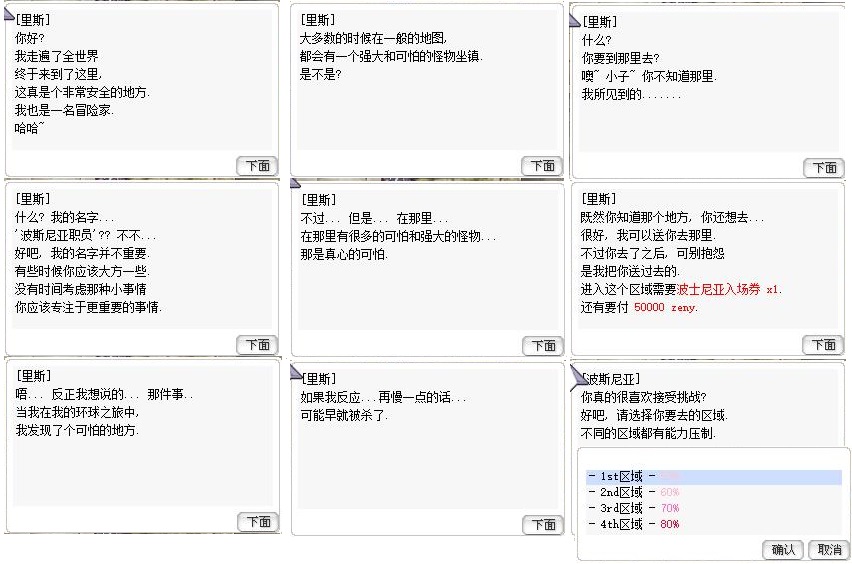Cancel the area selection with 取消
852x564 pixels.
829,549
